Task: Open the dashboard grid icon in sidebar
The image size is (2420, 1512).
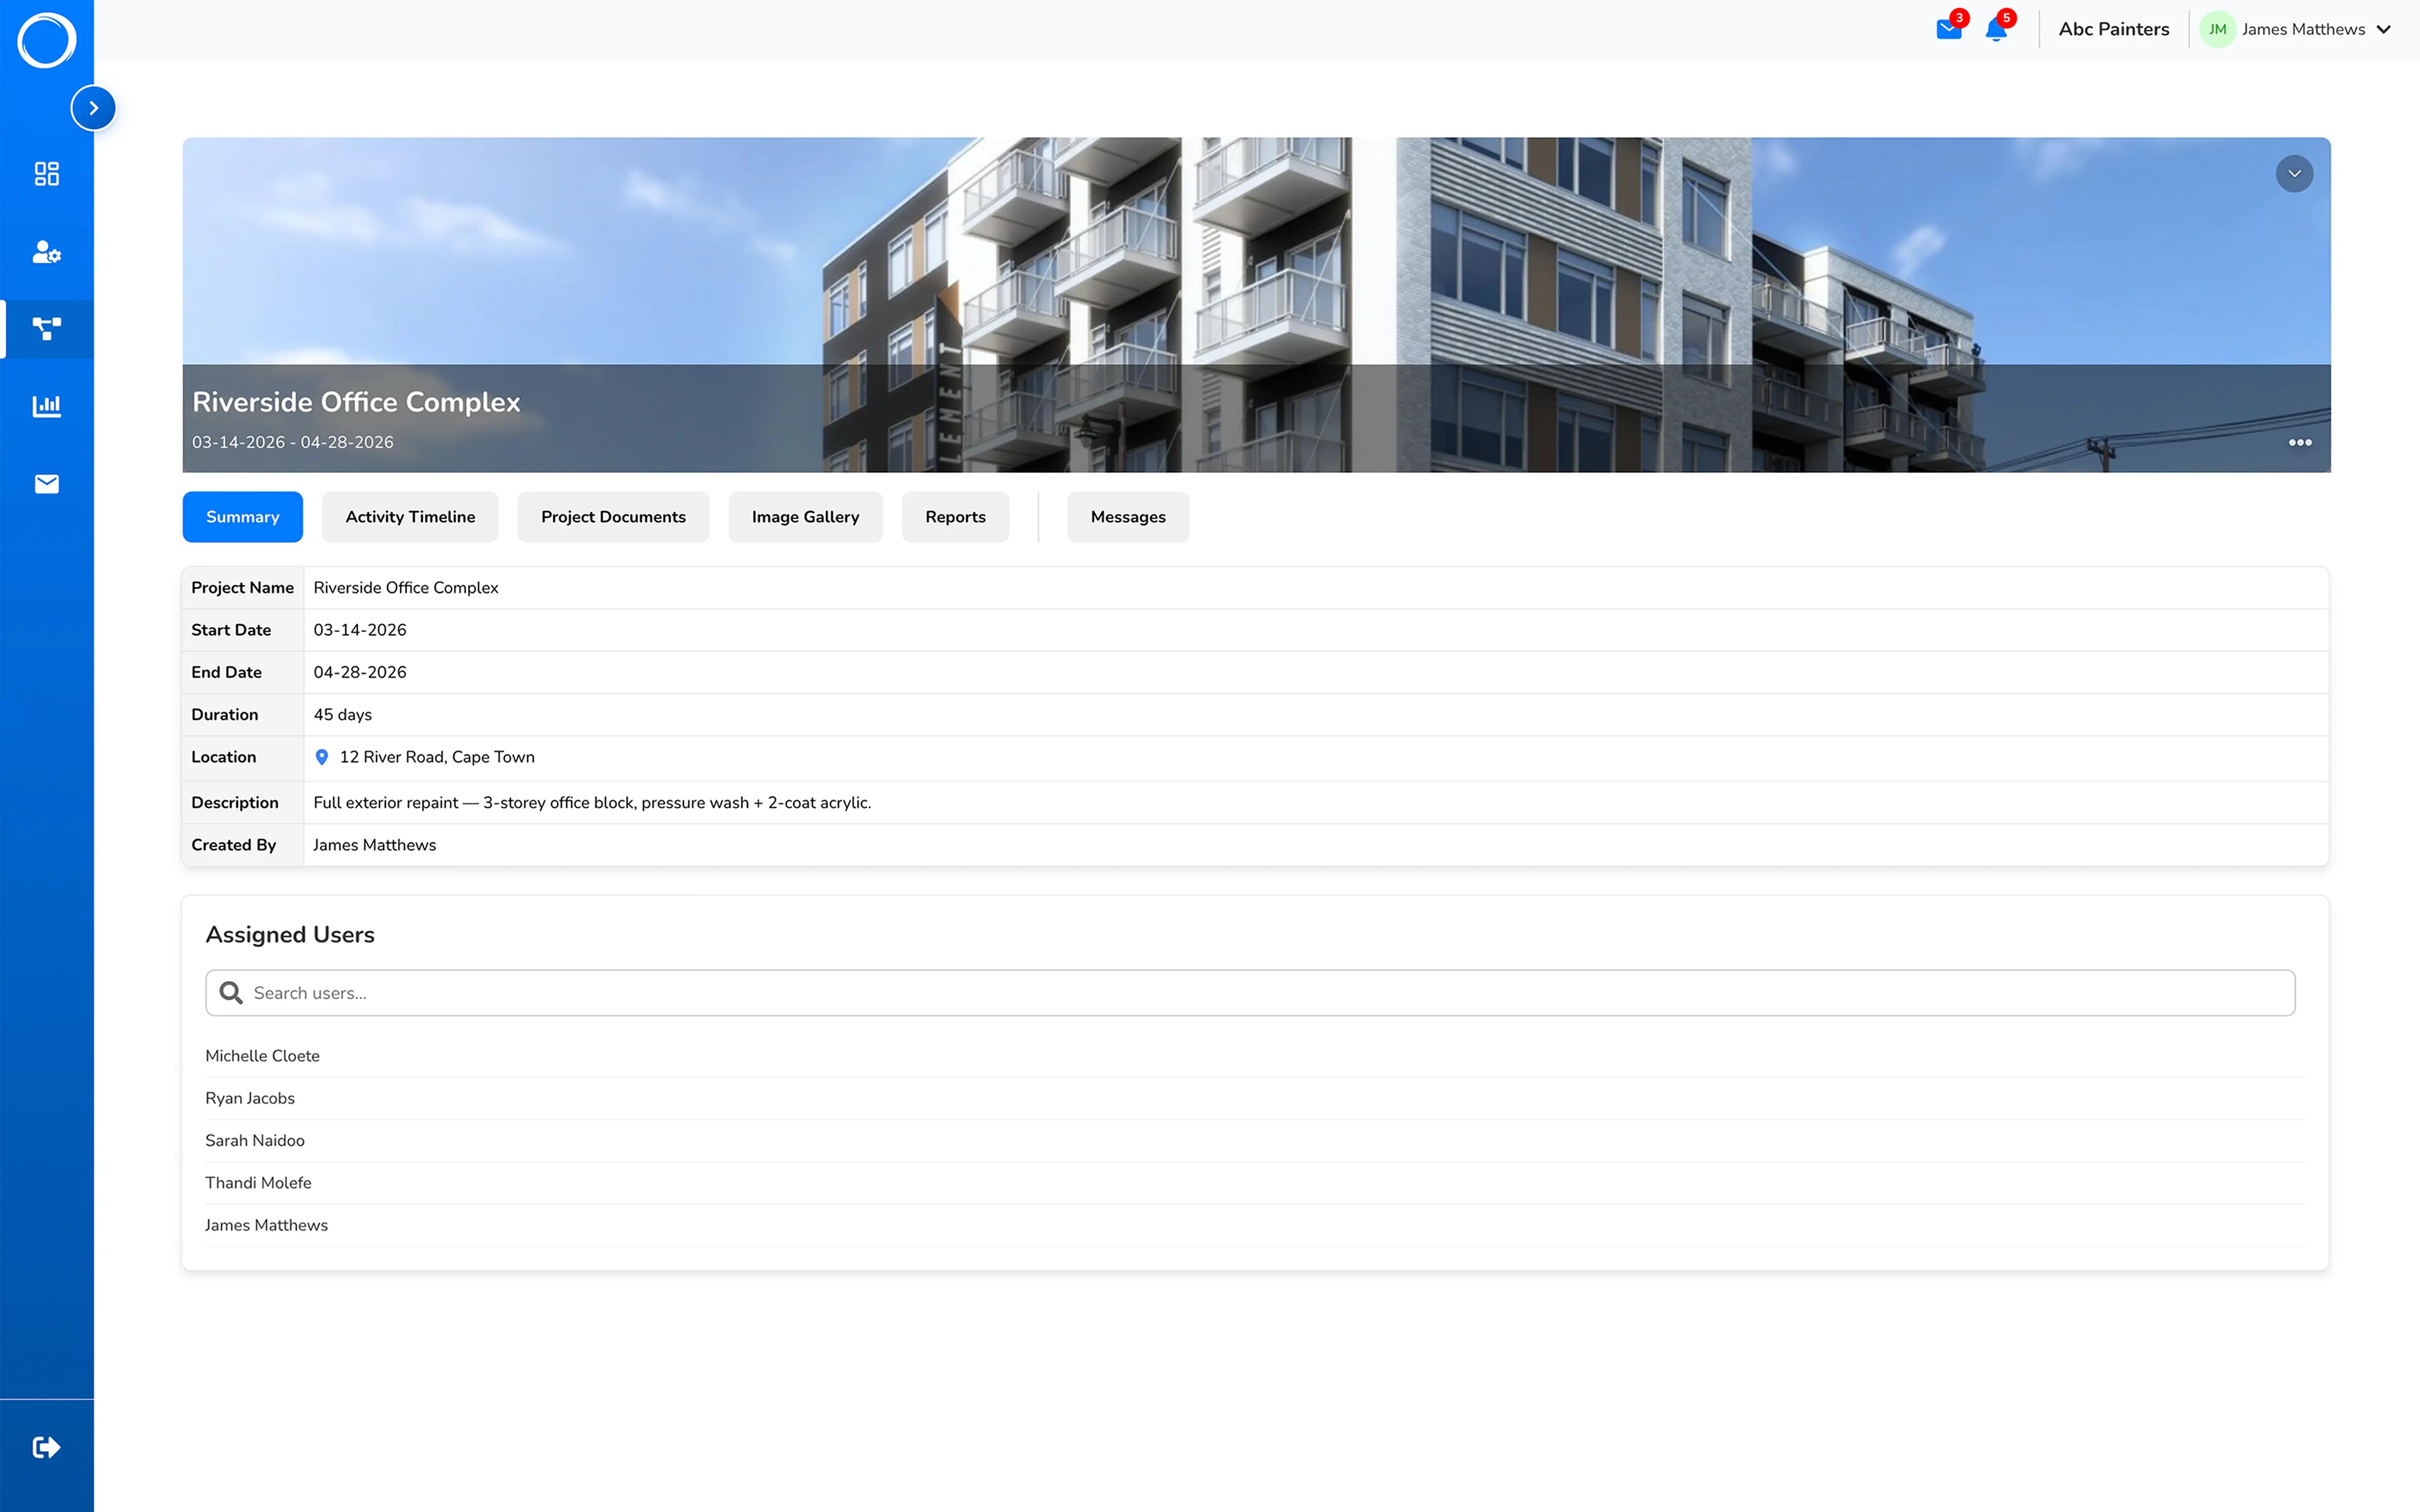Action: pyautogui.click(x=47, y=174)
